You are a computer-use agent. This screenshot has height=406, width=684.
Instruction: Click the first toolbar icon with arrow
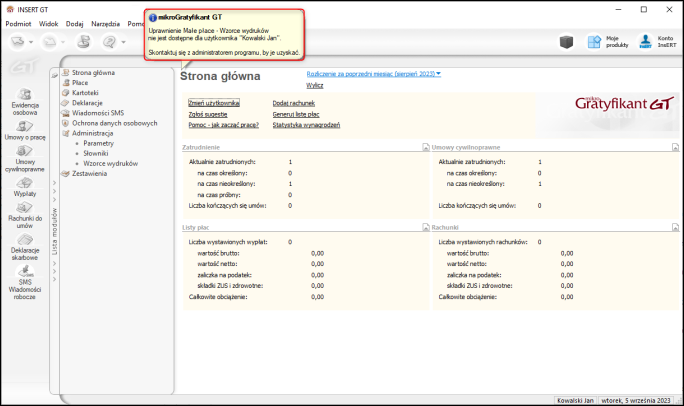[x=18, y=42]
